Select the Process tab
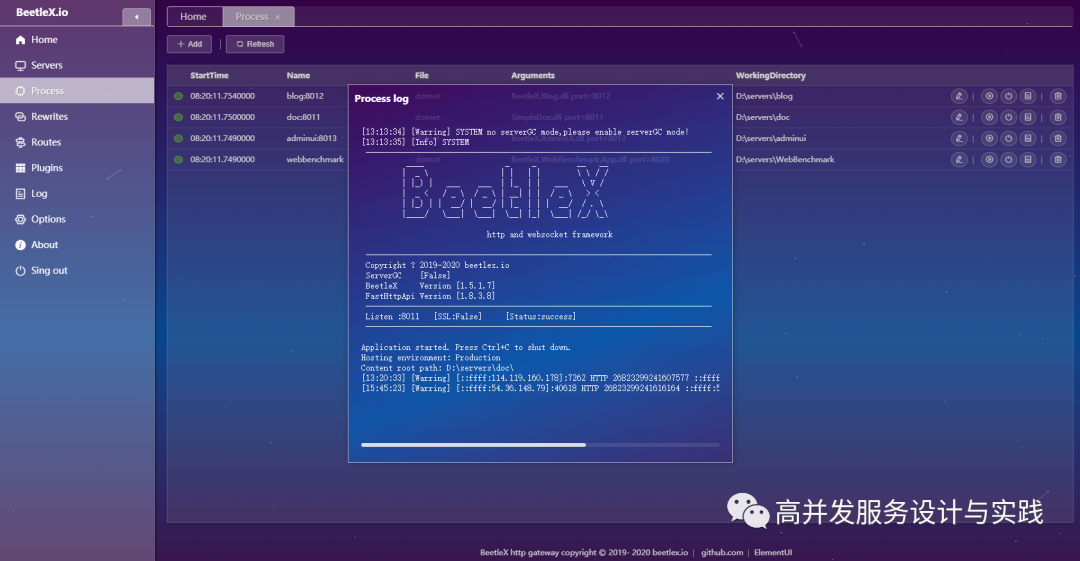The width and height of the screenshot is (1080, 561). [252, 17]
